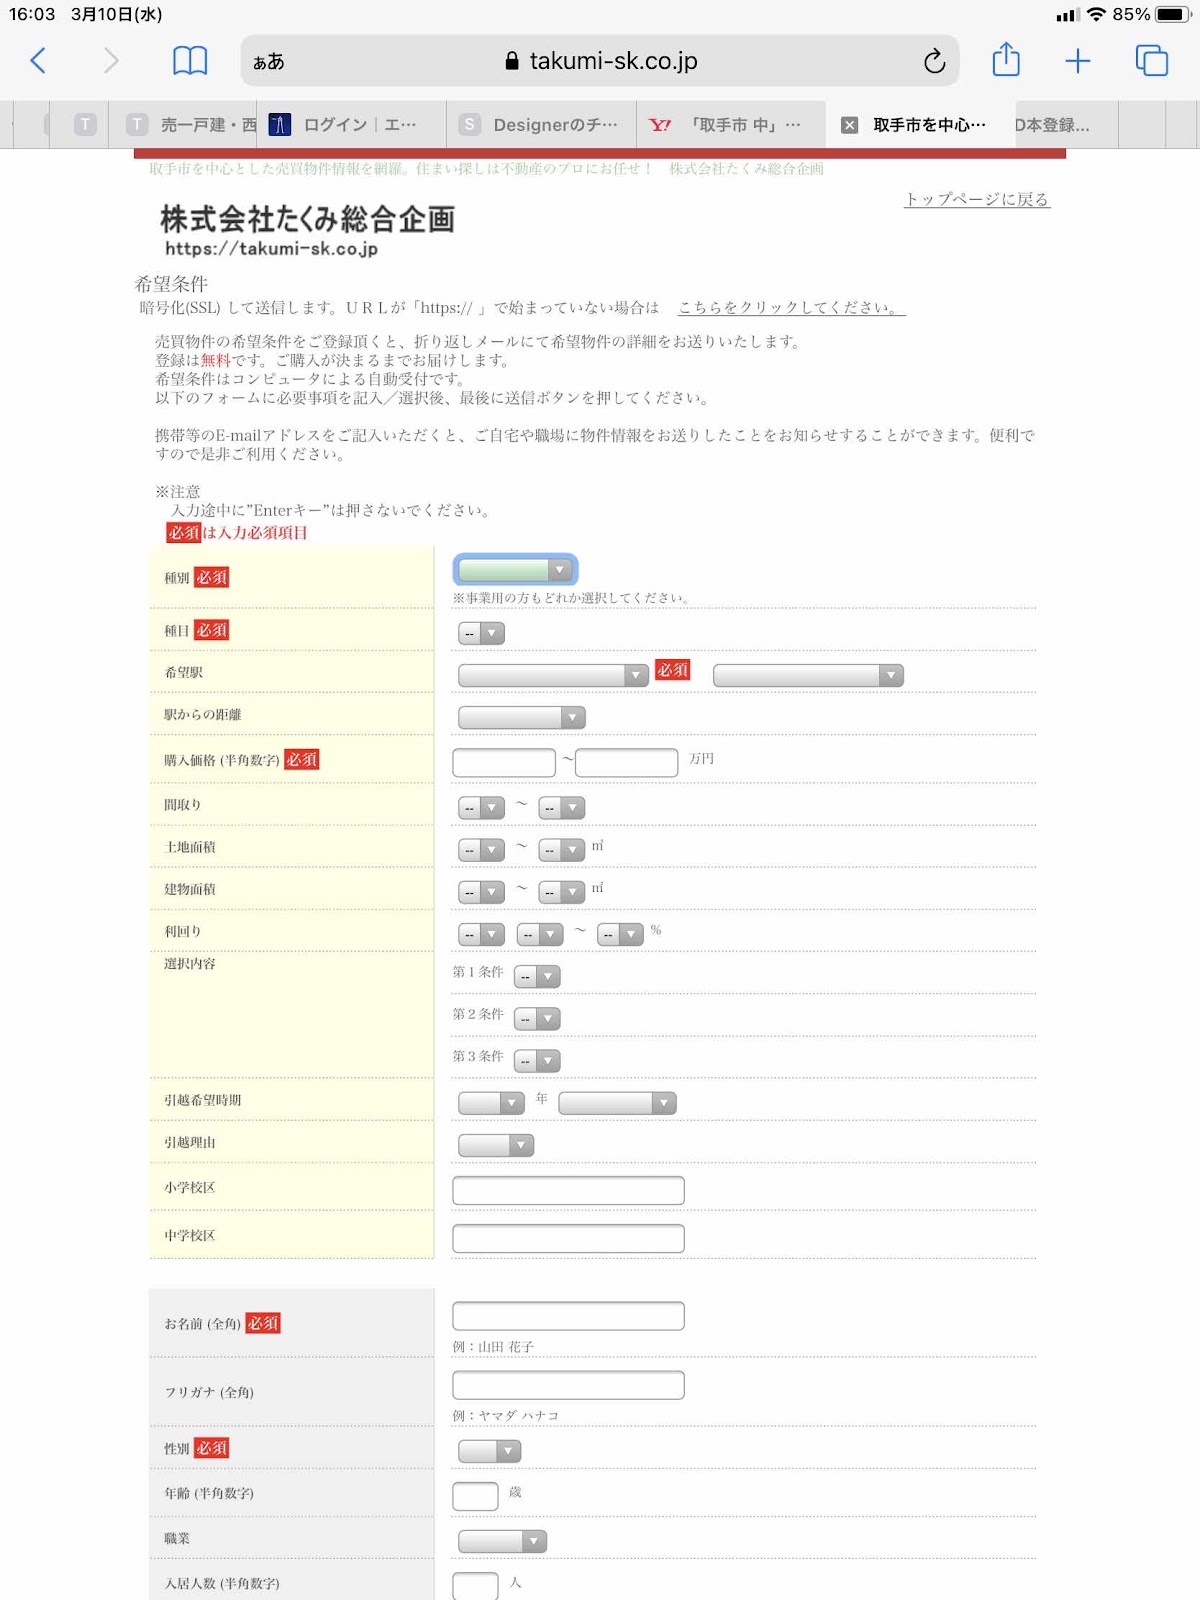Viewport: 1200px width, 1600px height.
Task: Switch to the Yahoo 「取手市 中」 tab
Action: (731, 125)
